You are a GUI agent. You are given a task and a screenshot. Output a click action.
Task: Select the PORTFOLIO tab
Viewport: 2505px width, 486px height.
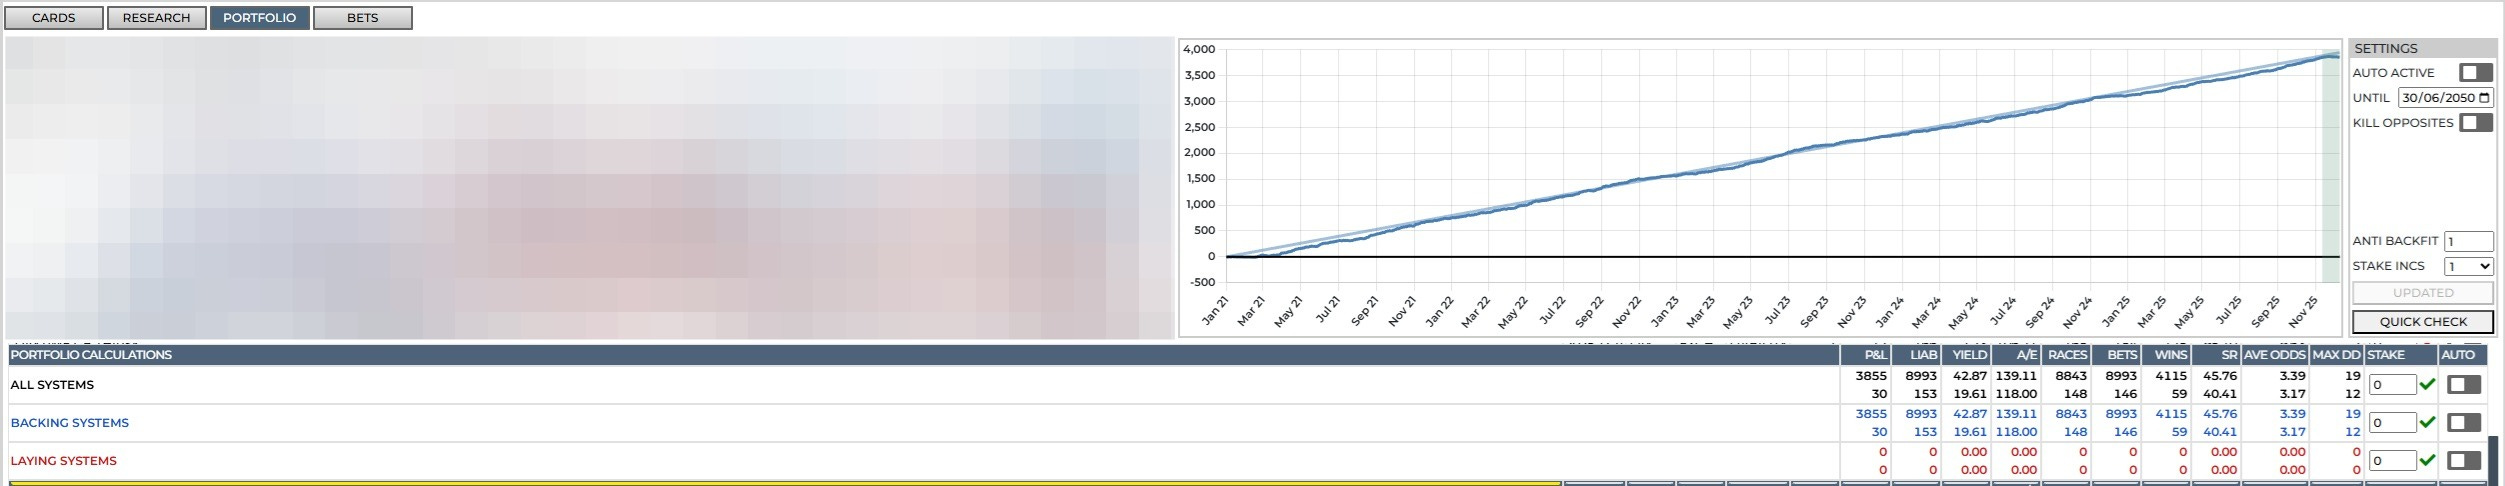click(x=259, y=18)
